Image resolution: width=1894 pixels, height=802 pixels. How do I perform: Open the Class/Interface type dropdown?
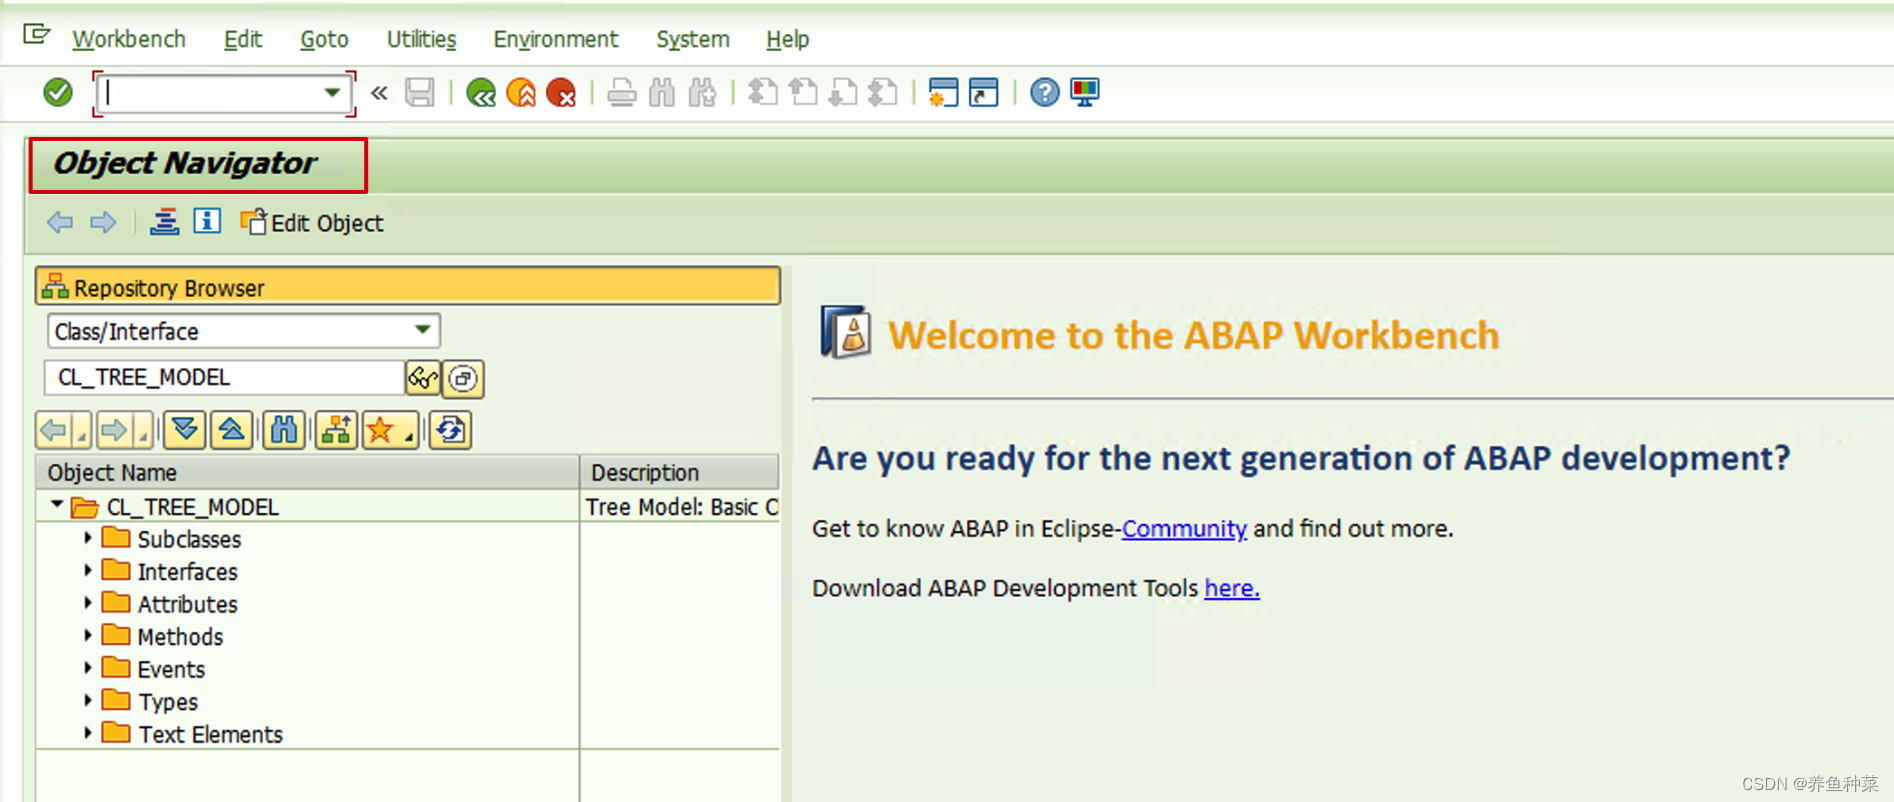423,330
